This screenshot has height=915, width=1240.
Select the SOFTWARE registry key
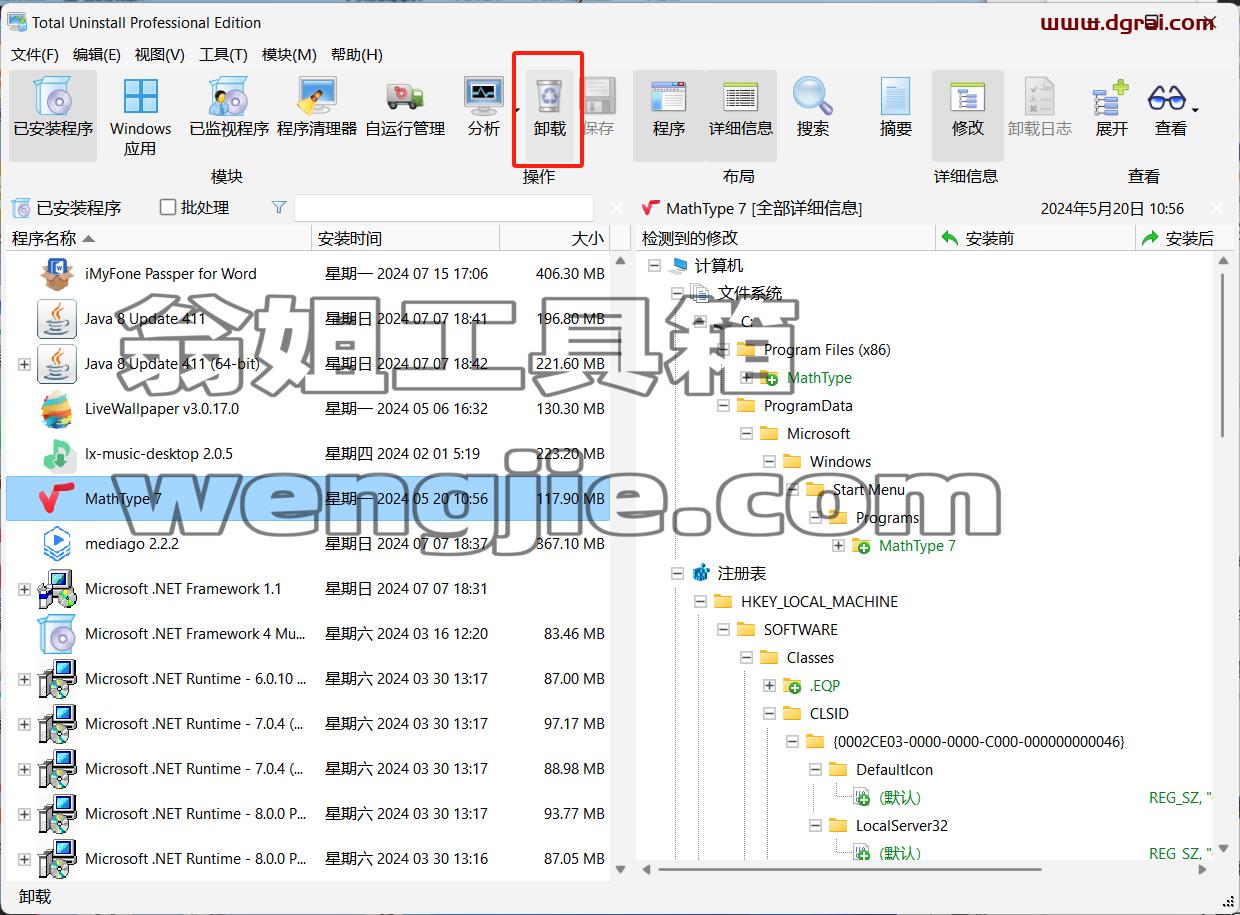pyautogui.click(x=800, y=630)
